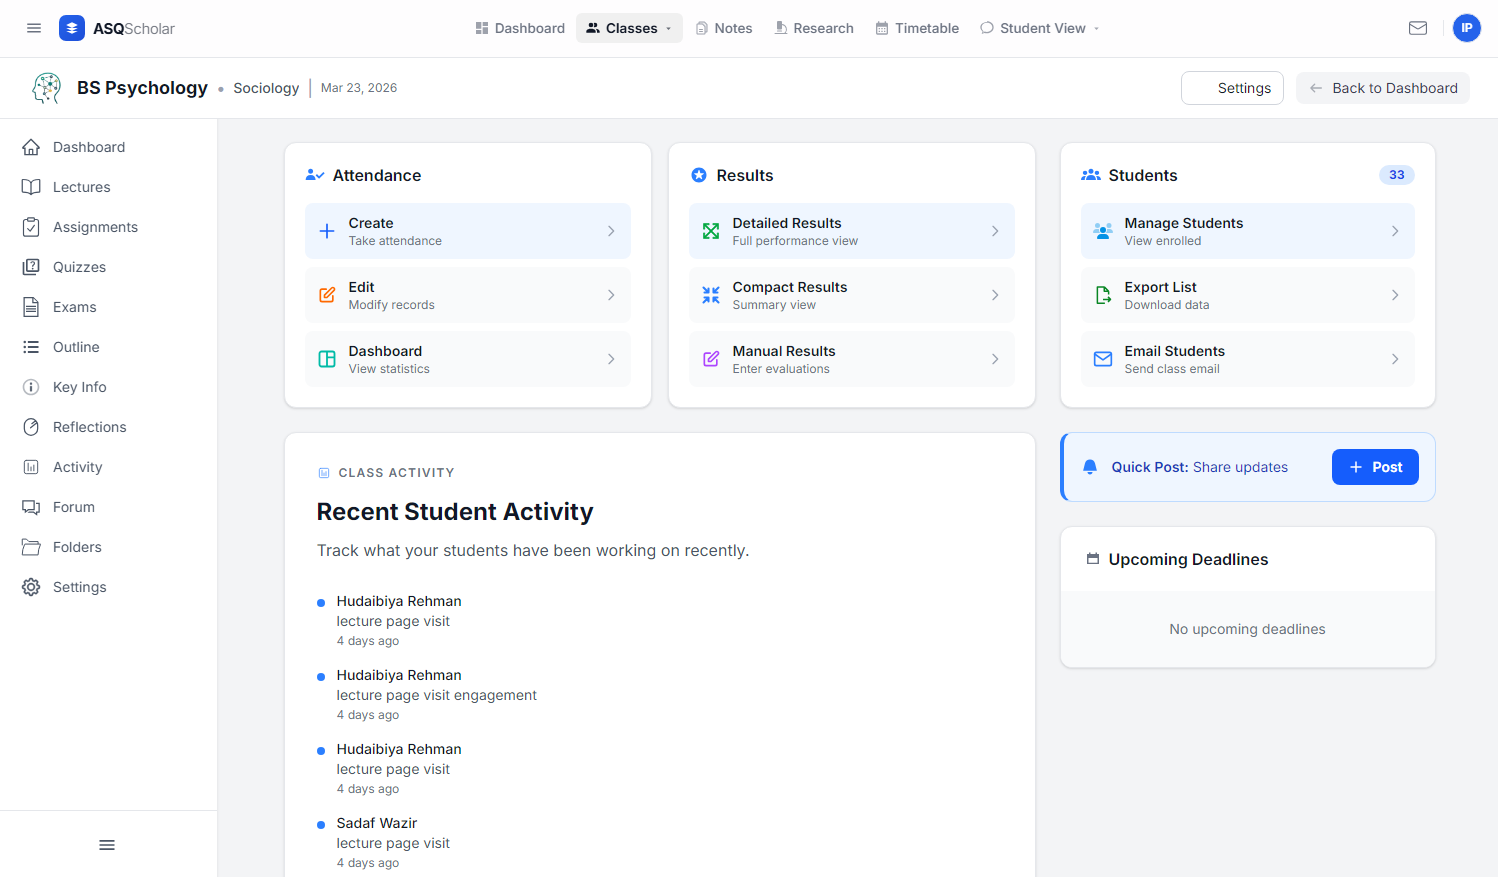Select Quizzes in the sidebar

point(79,267)
